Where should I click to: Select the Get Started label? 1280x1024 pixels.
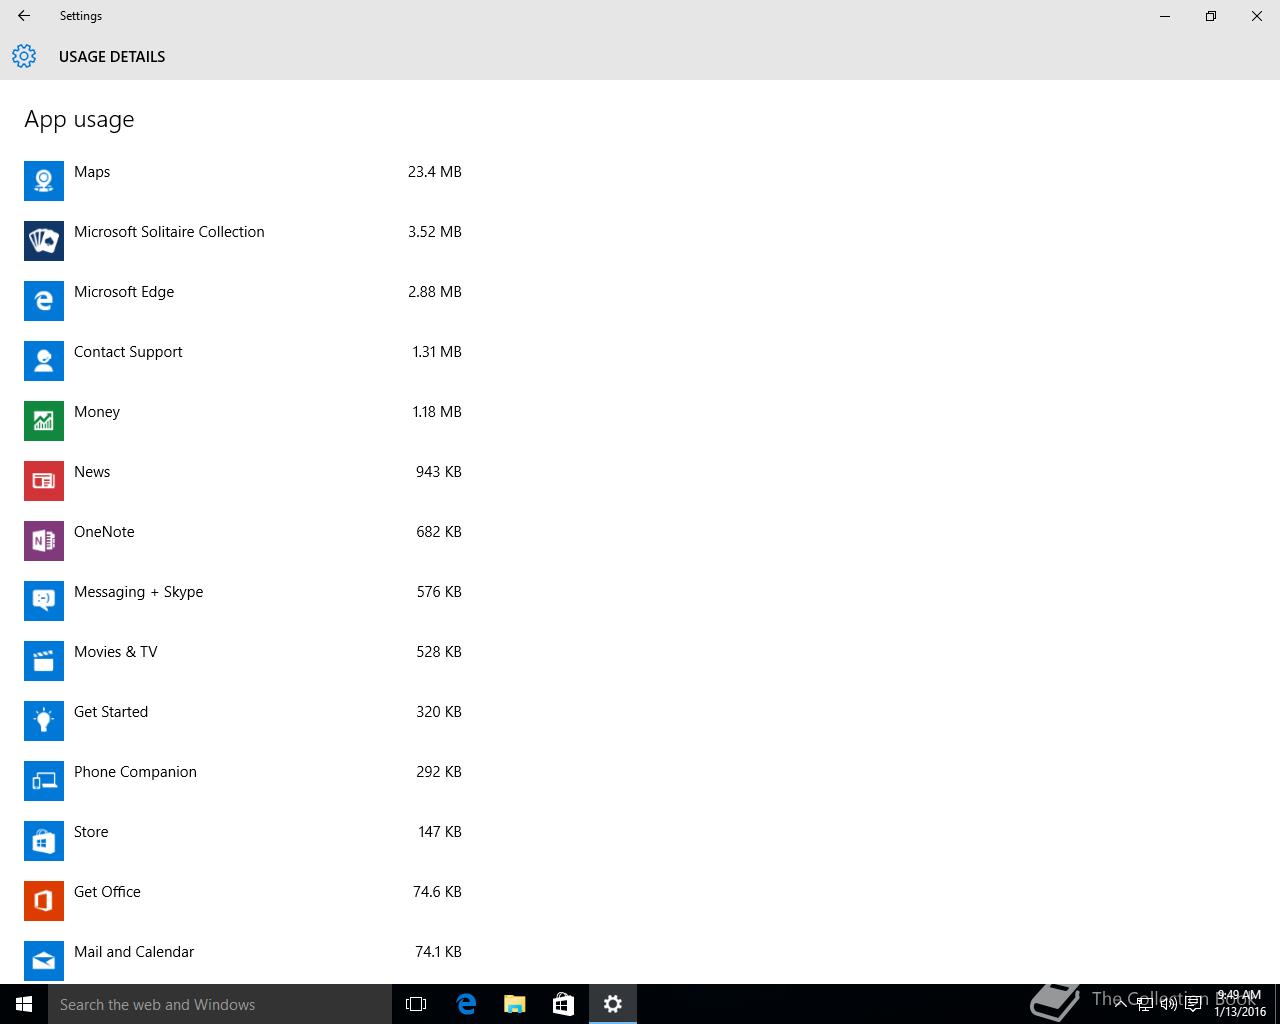point(111,712)
